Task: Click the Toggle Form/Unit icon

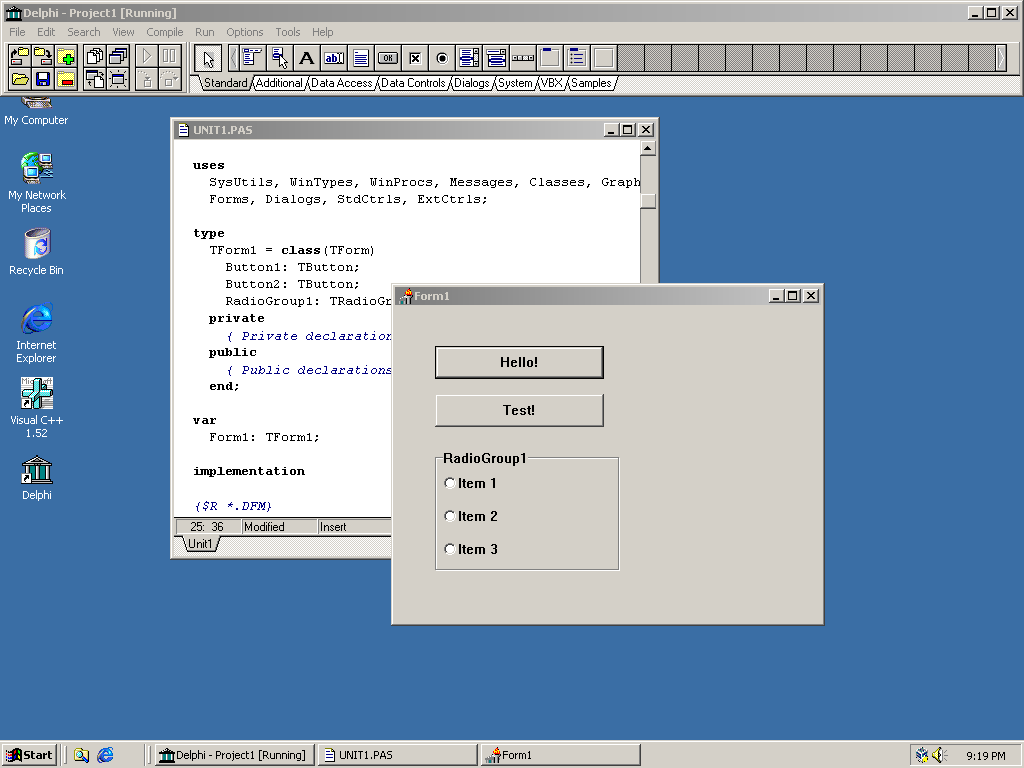Action: pyautogui.click(x=95, y=80)
